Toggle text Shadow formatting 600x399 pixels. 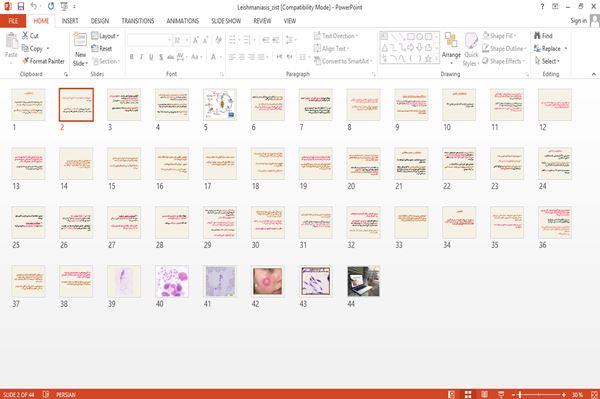[161, 57]
